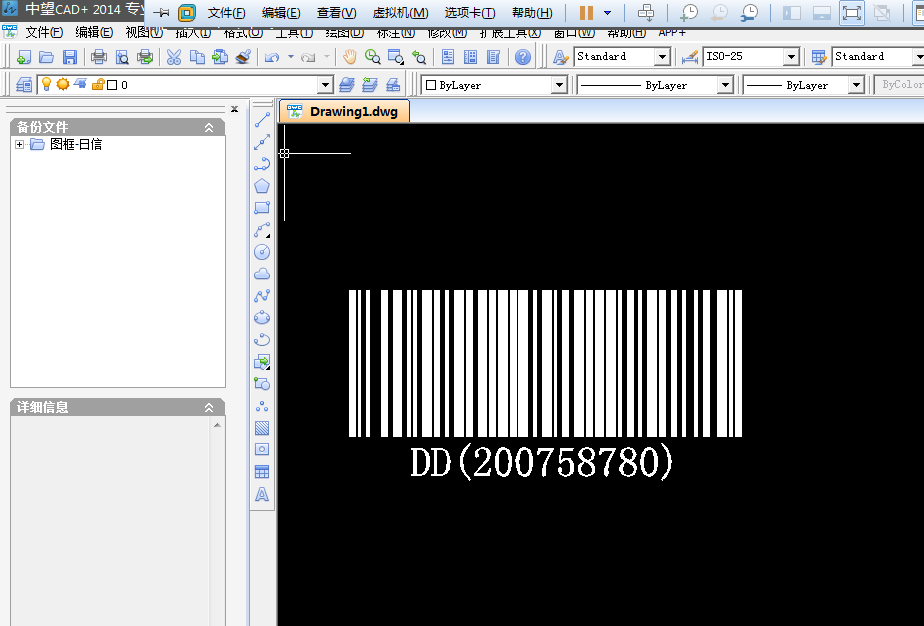Select the Hatch tool
The width and height of the screenshot is (924, 626).
[262, 428]
